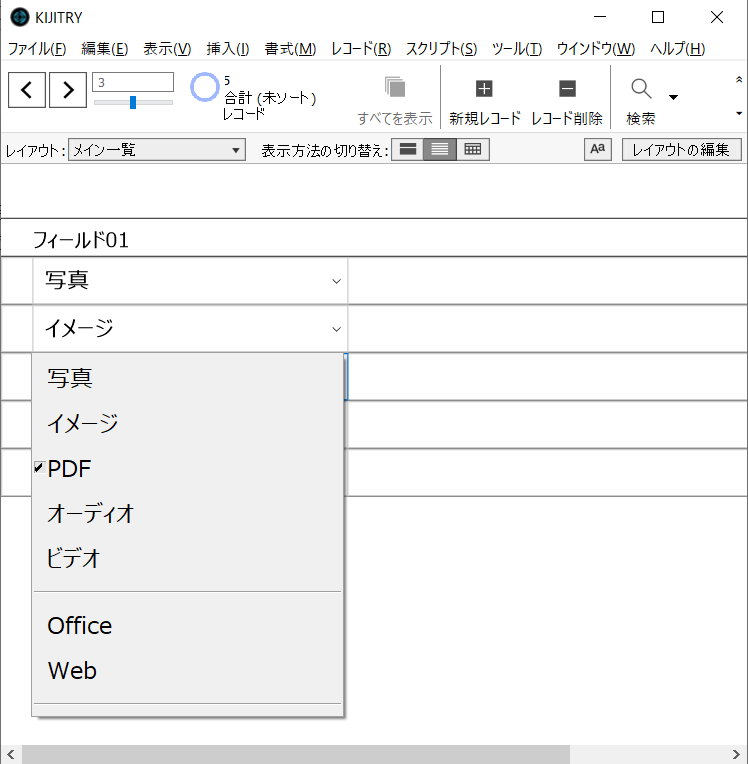This screenshot has height=764, width=748.
Task: Go to the previous record arrow
Action: (27, 90)
